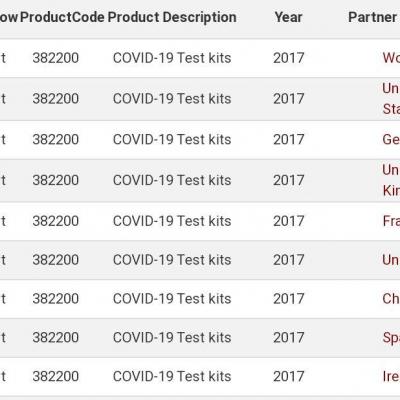The height and width of the screenshot is (400, 400).
Task: Click the Year column header
Action: pos(289,17)
